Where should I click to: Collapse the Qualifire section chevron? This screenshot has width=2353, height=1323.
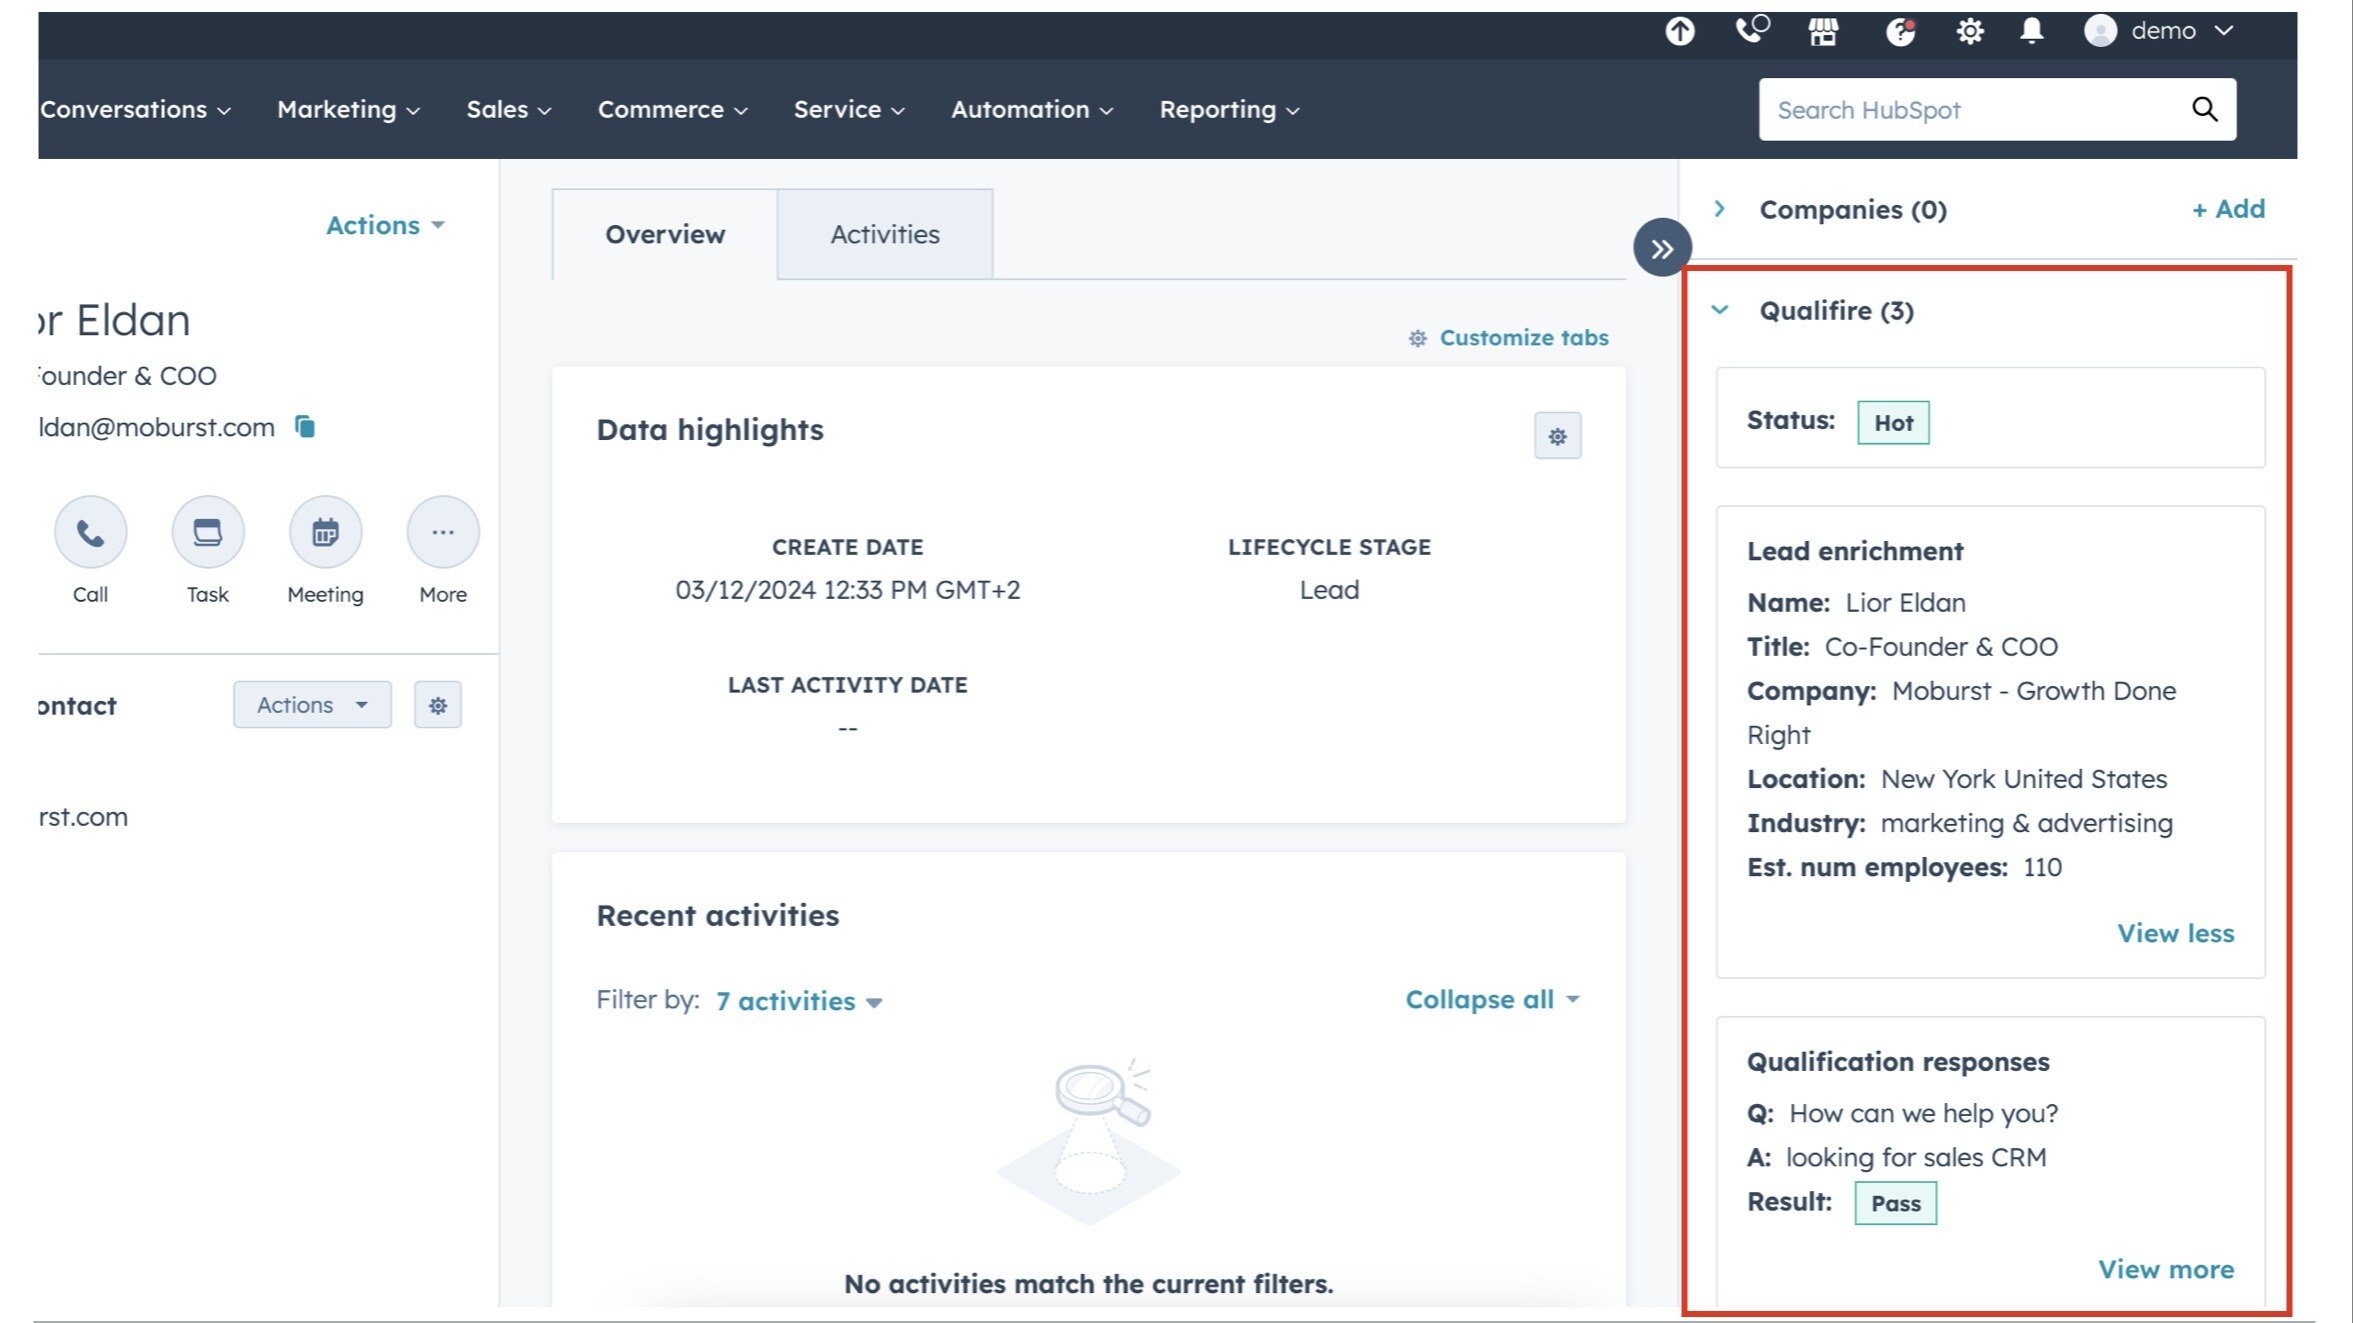click(x=1720, y=310)
